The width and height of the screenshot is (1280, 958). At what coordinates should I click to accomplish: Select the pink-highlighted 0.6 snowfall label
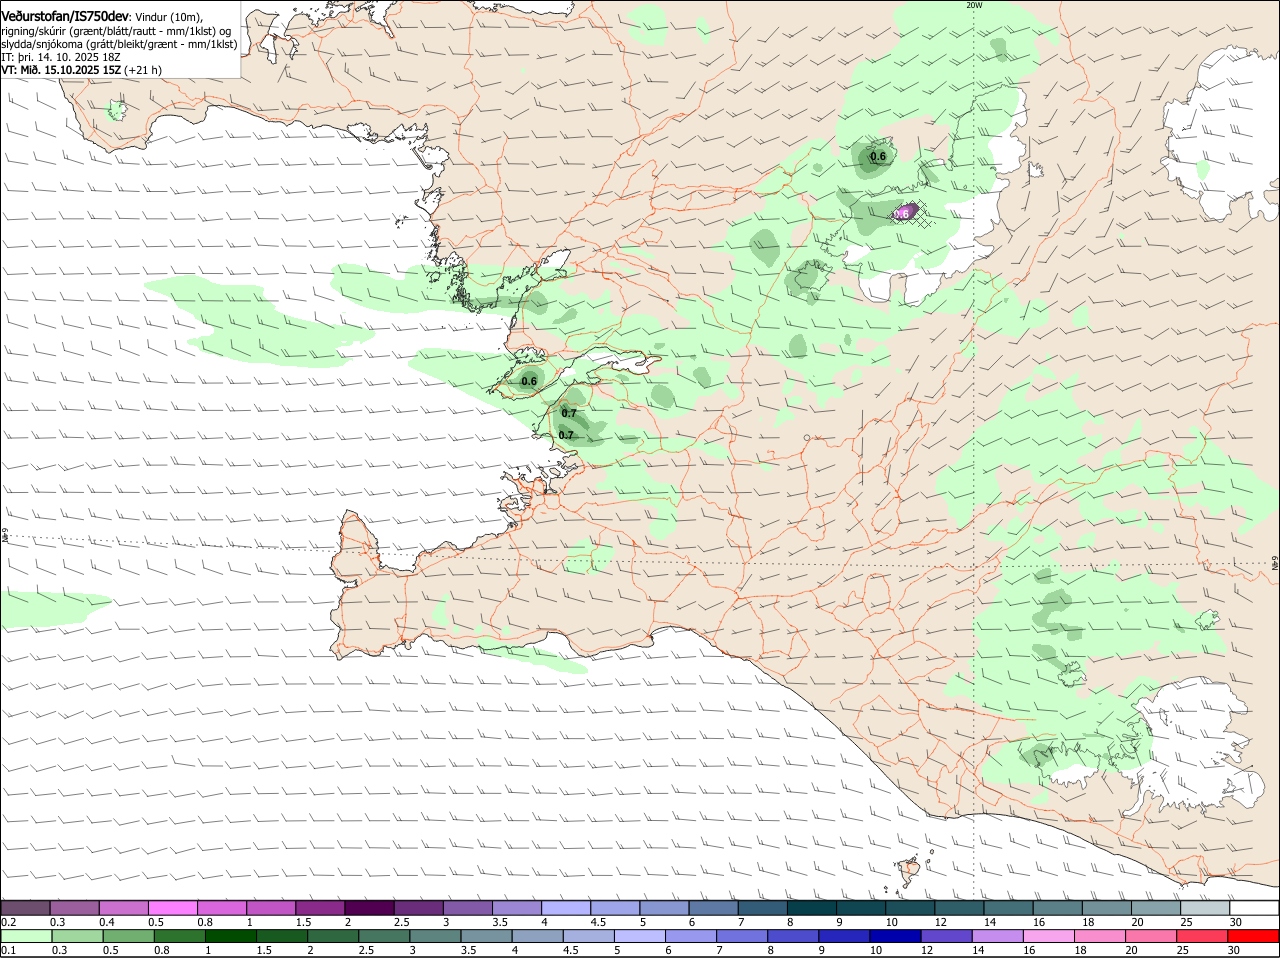pos(901,213)
